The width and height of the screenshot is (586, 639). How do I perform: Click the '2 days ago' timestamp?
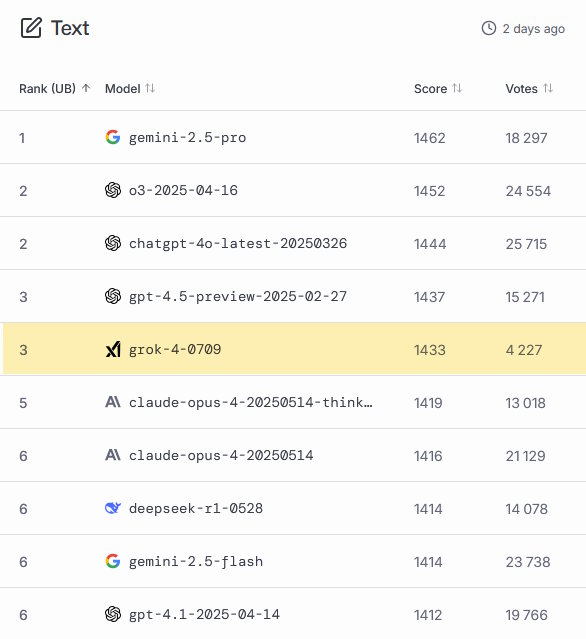(x=533, y=29)
